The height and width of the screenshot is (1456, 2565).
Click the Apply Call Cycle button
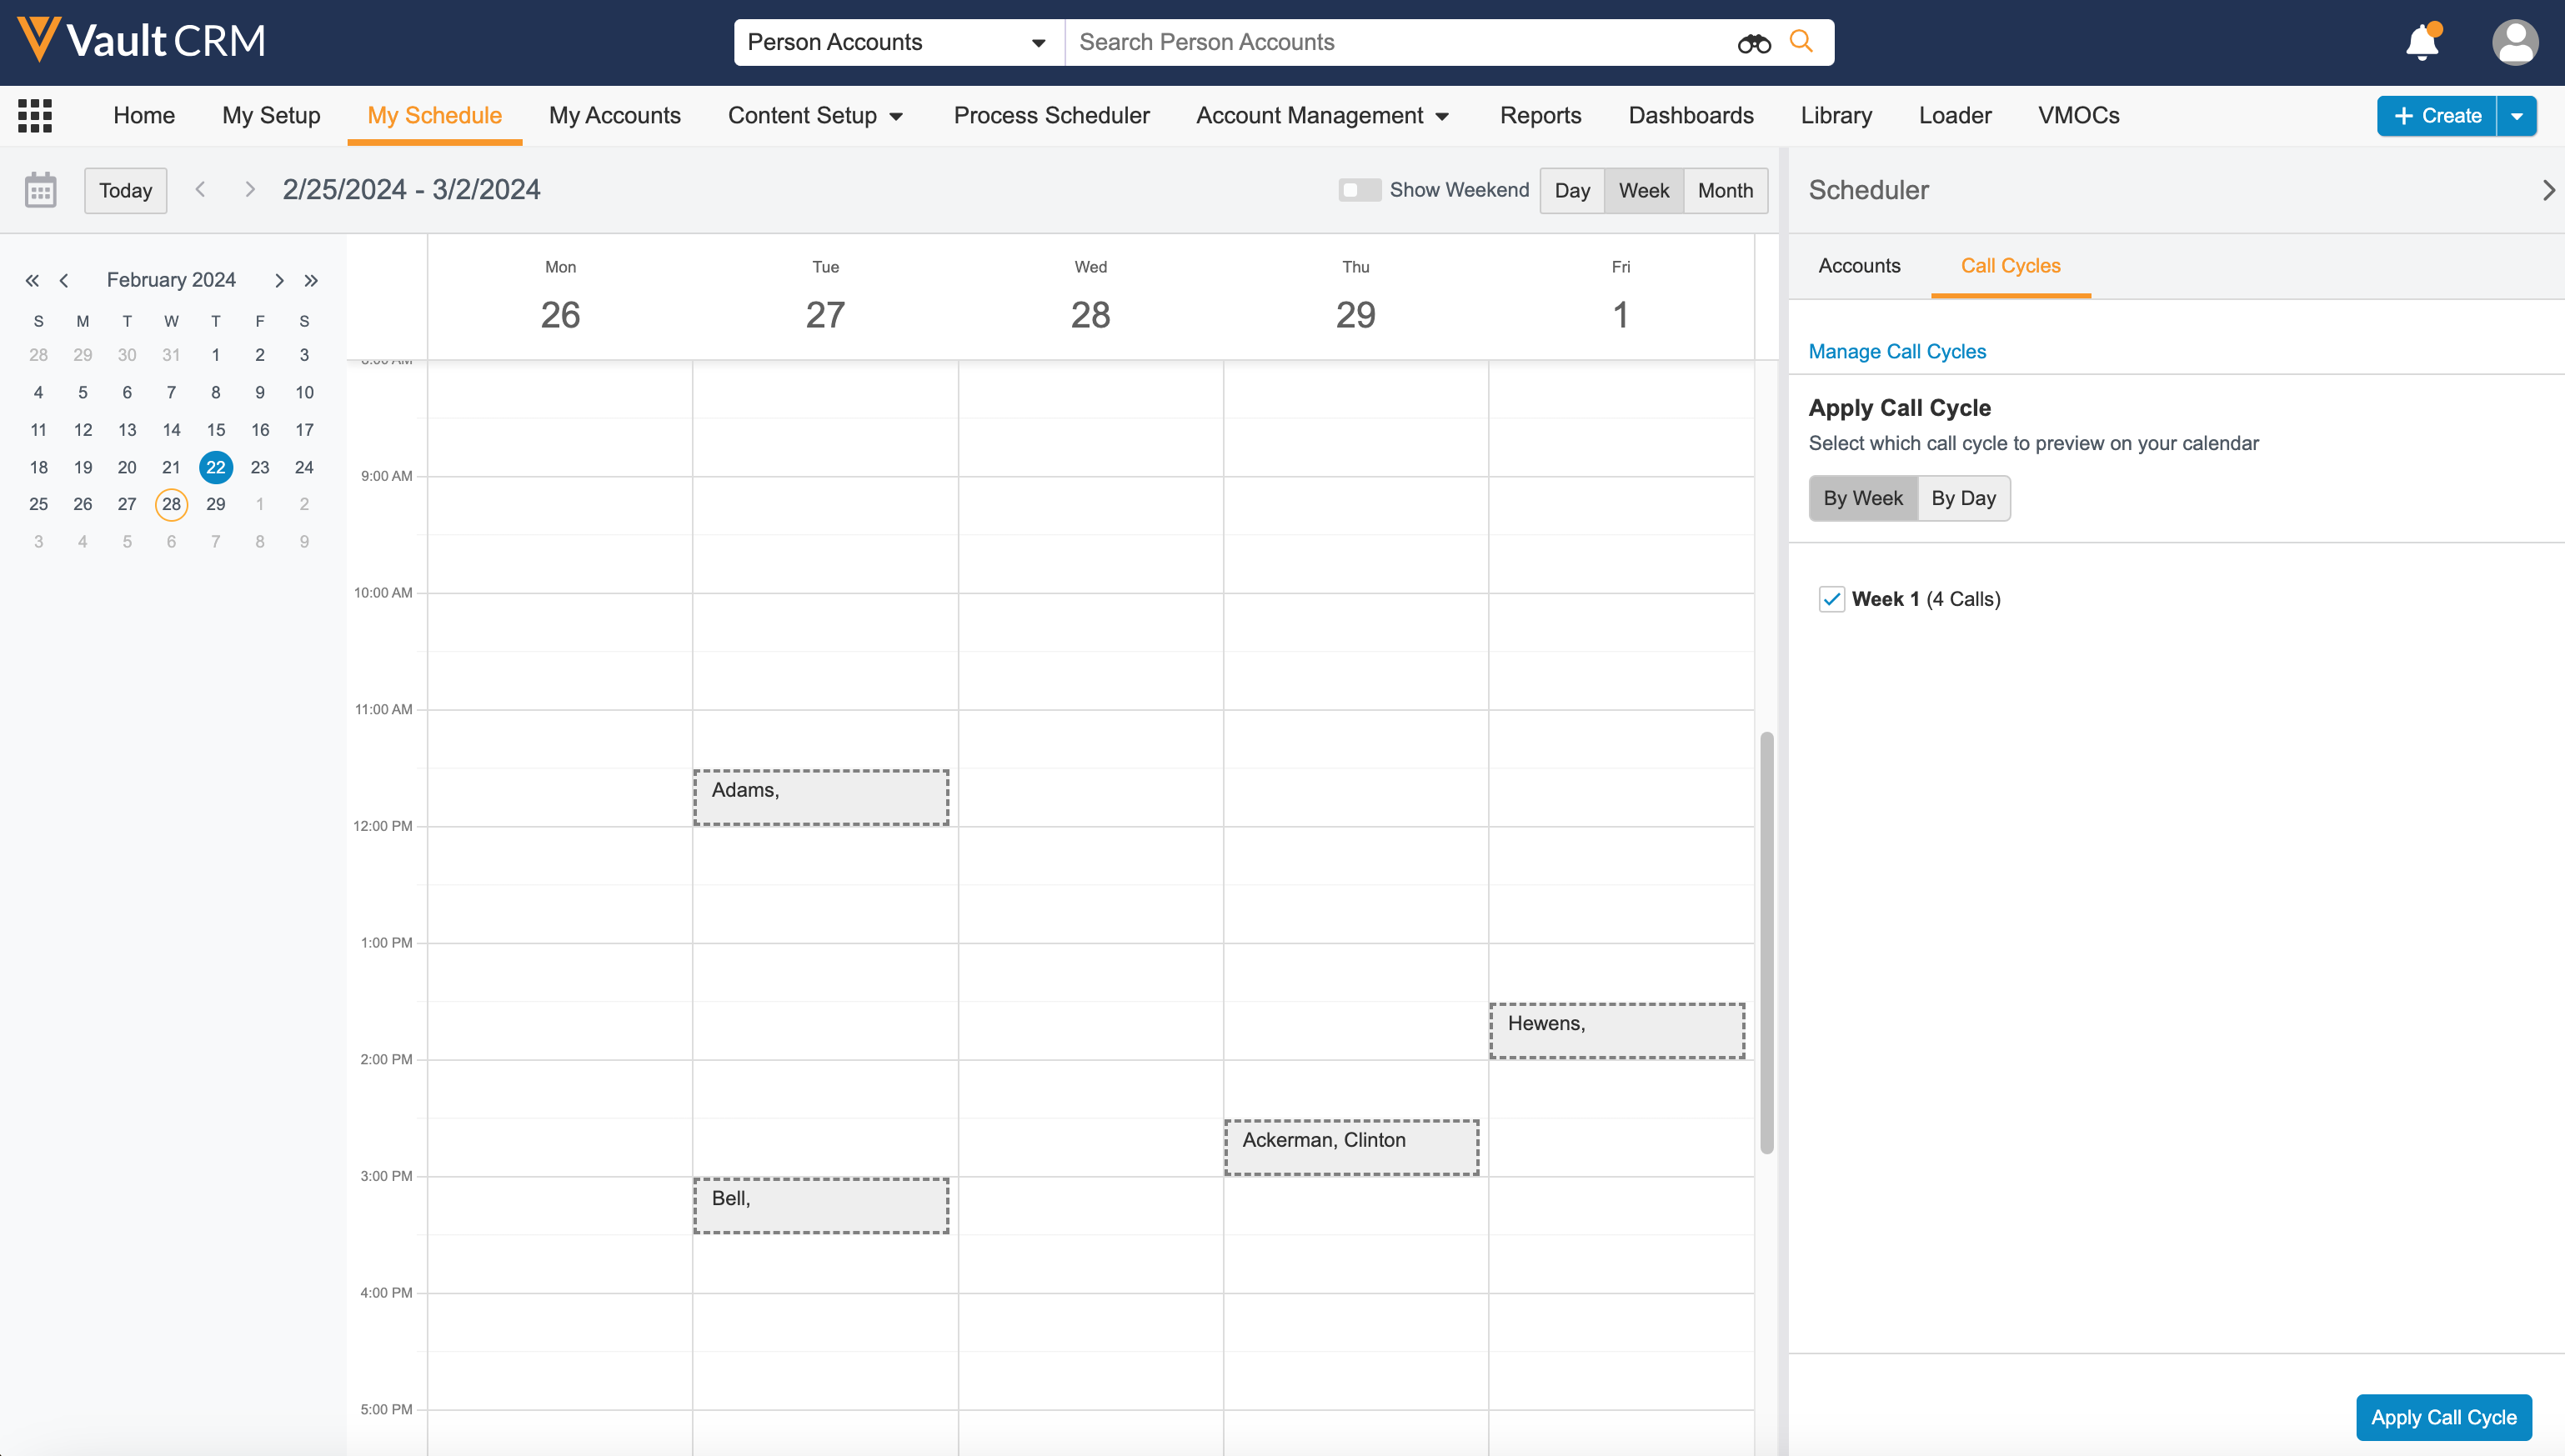[2443, 1417]
